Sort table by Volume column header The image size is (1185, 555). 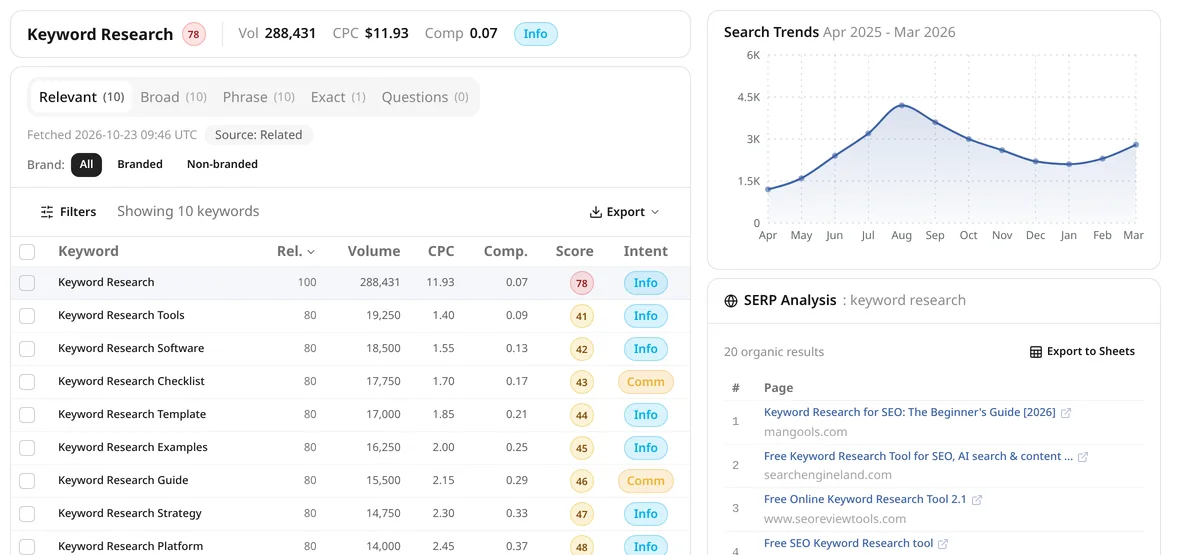point(373,252)
